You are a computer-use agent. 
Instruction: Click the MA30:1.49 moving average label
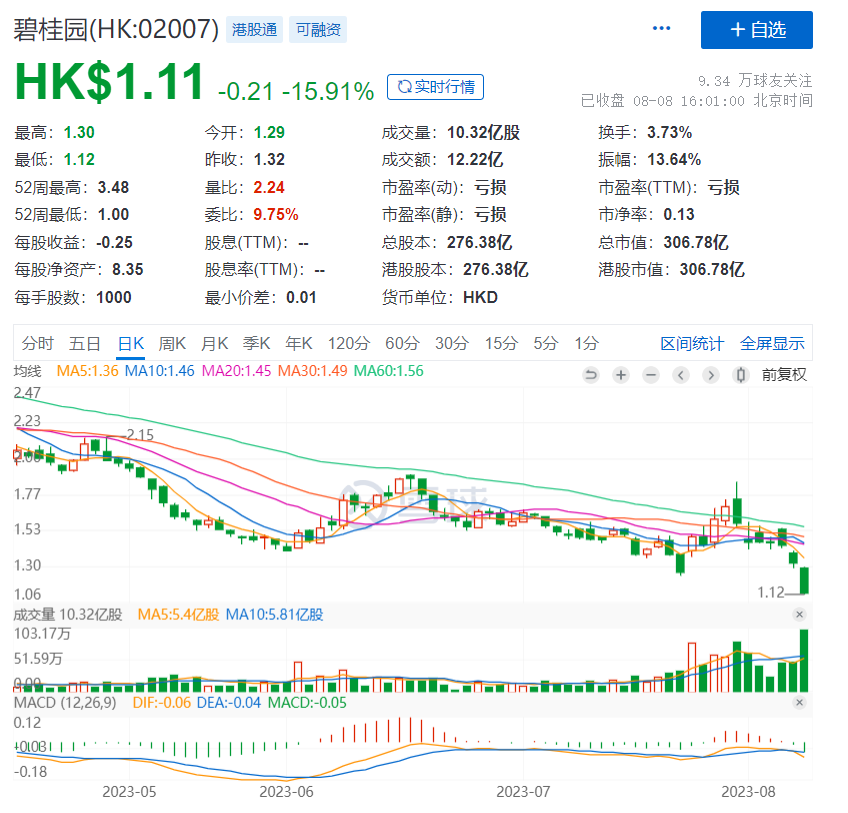pos(312,371)
